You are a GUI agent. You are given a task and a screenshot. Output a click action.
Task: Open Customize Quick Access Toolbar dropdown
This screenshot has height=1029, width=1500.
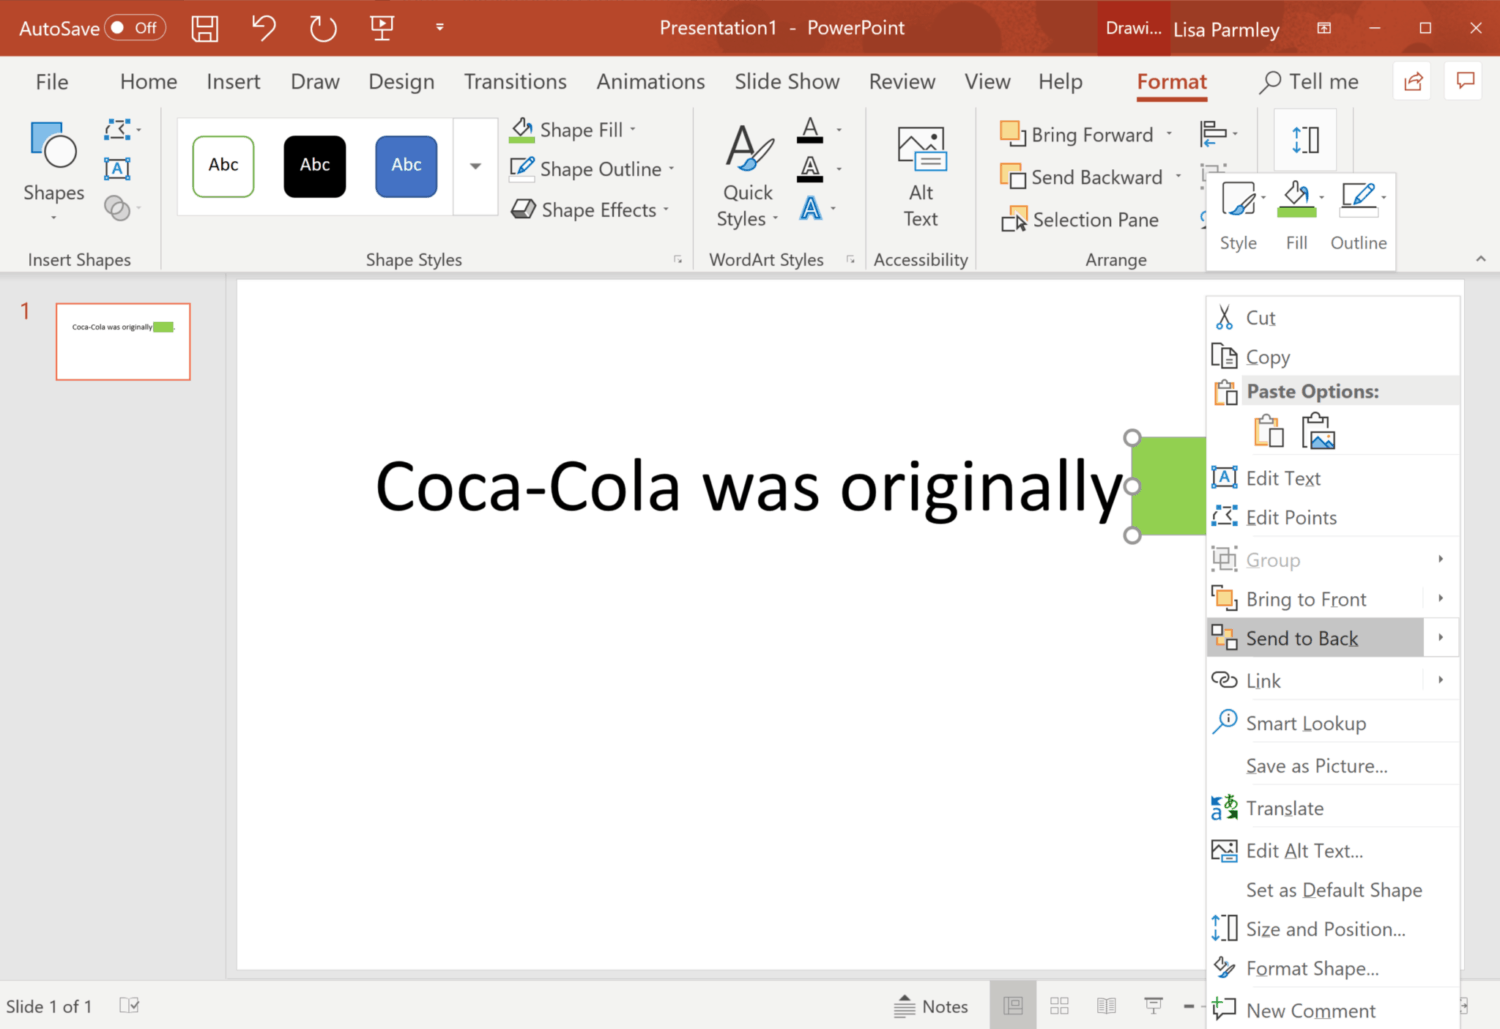click(440, 28)
